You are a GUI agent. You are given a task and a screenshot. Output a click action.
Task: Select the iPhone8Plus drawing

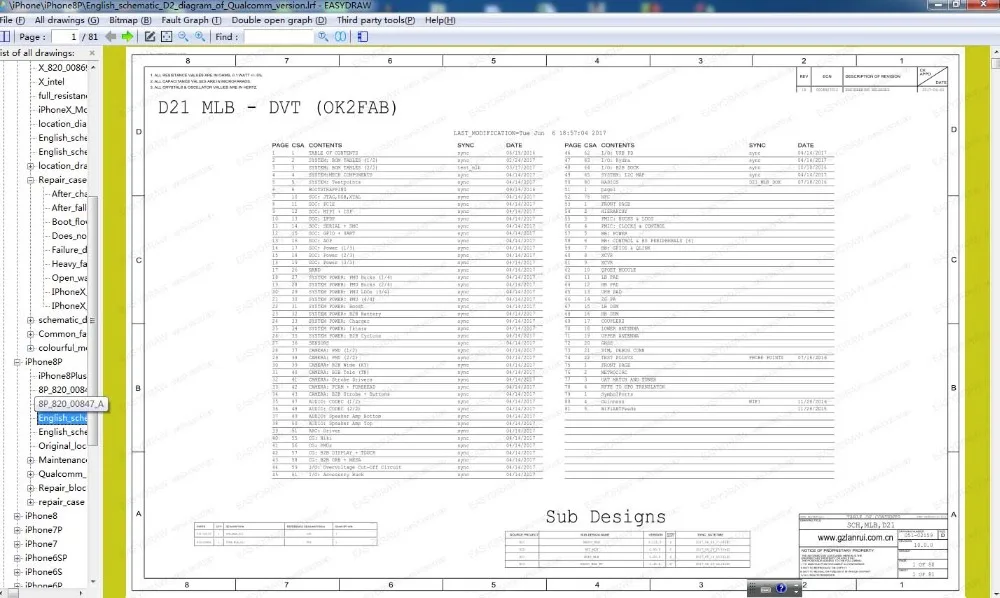click(x=62, y=376)
